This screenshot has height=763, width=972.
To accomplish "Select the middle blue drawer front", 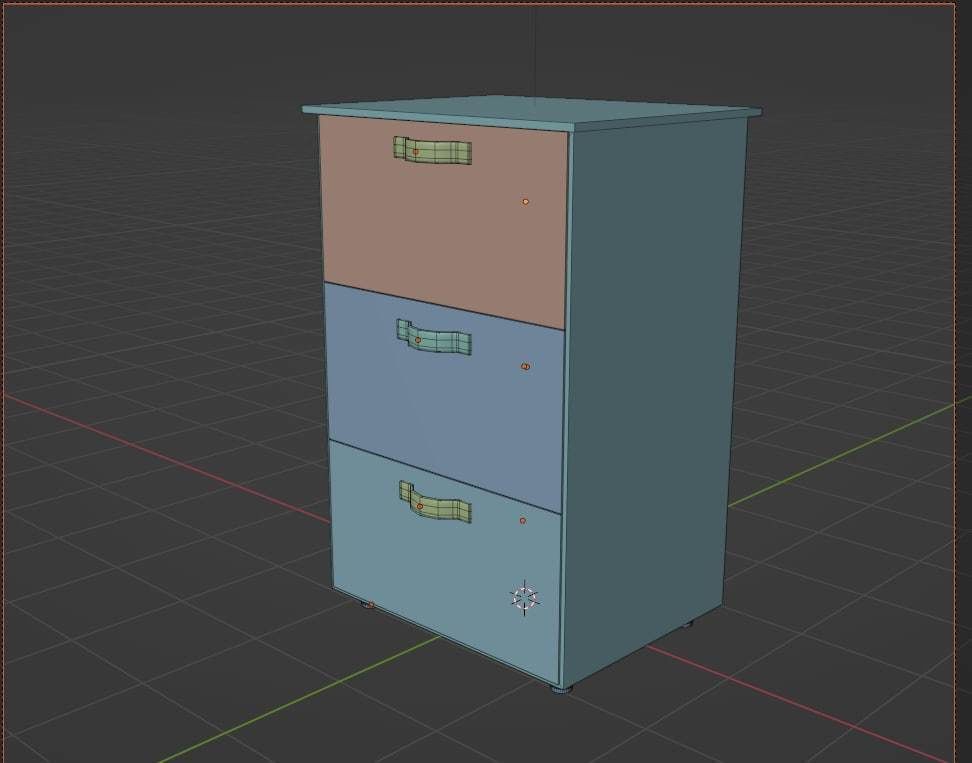I will (445, 397).
